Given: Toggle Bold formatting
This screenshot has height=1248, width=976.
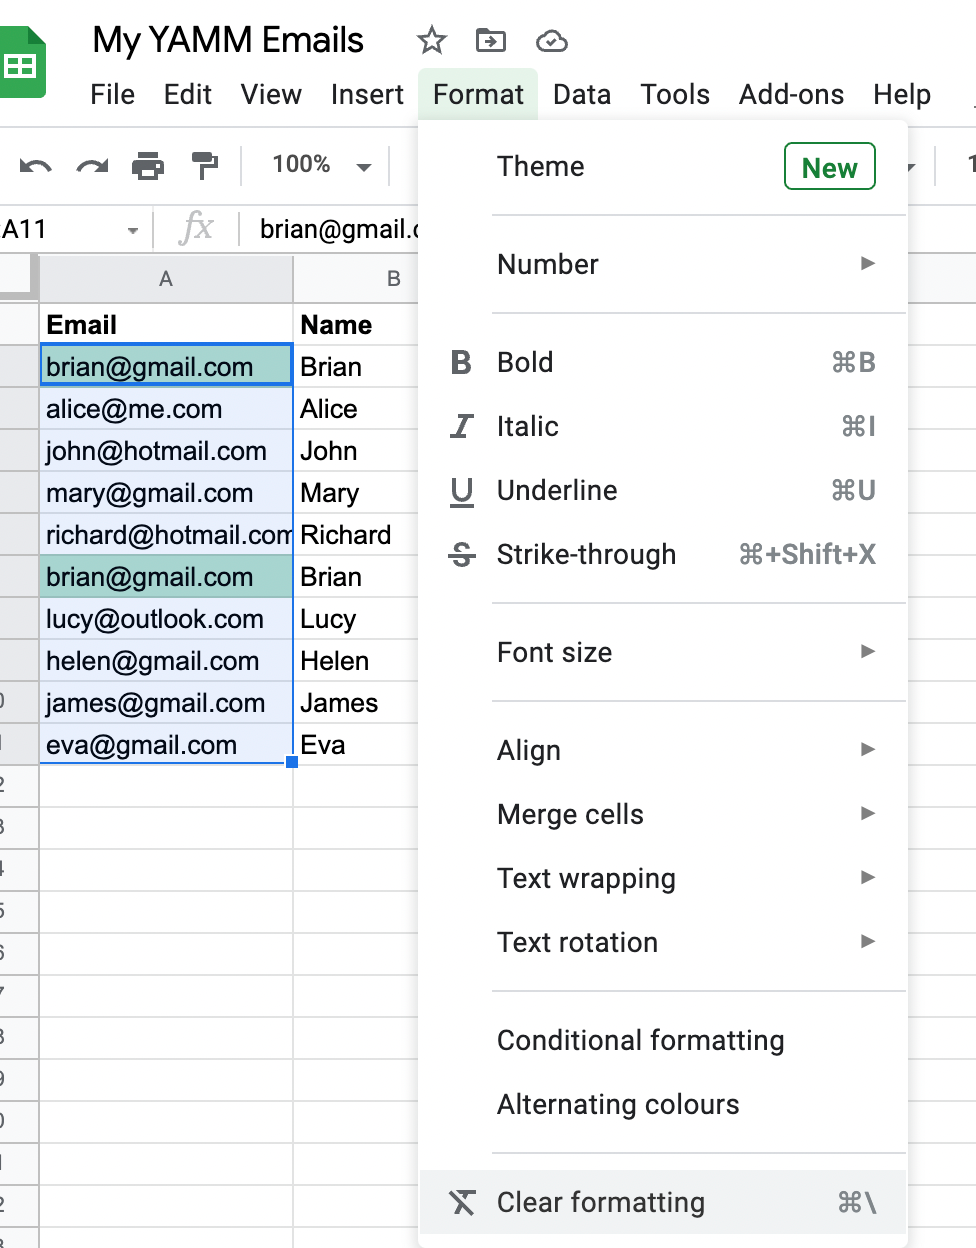Looking at the screenshot, I should point(526,362).
